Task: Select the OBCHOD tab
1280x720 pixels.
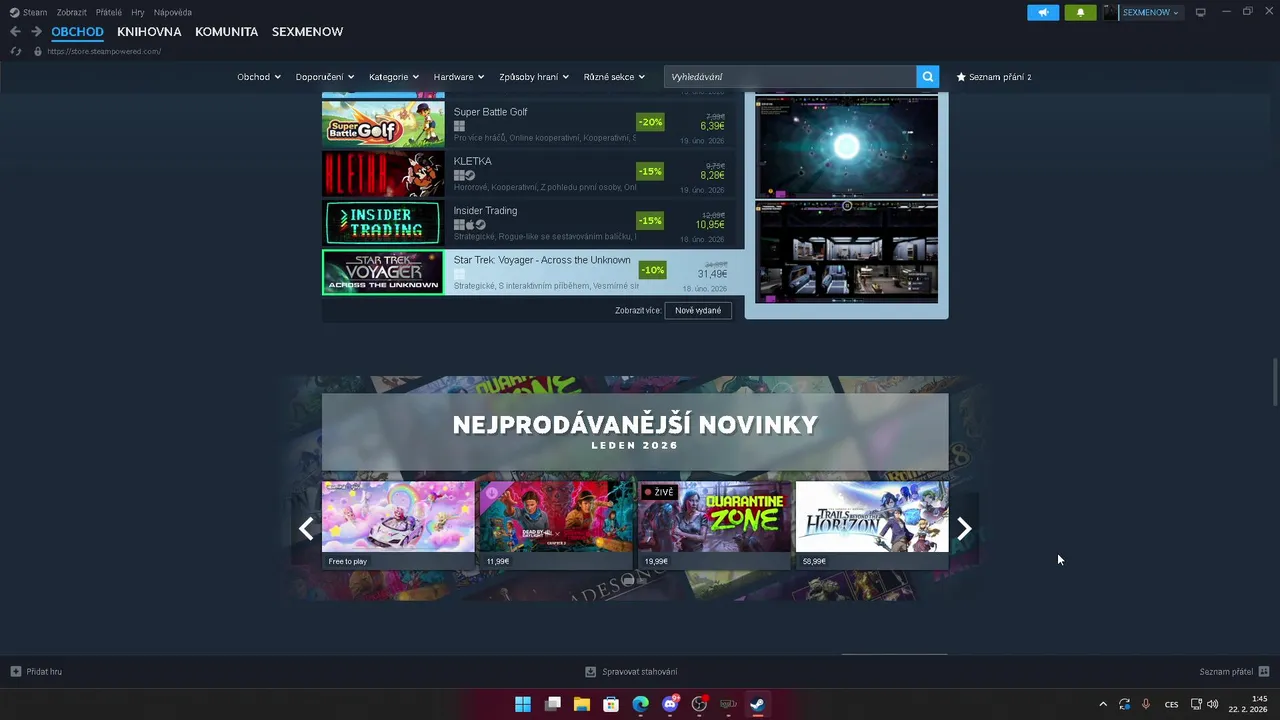Action: click(x=77, y=32)
